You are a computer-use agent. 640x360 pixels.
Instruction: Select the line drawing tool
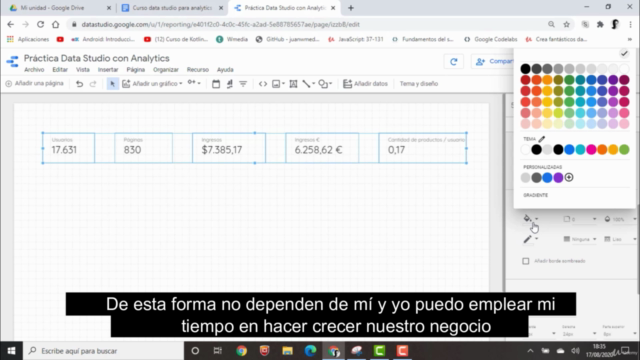point(306,84)
